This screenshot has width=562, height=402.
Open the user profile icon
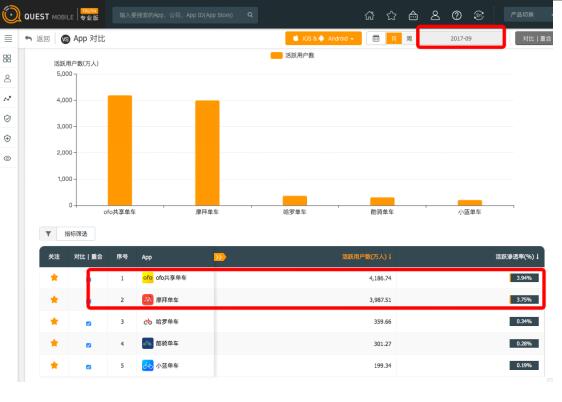click(435, 15)
